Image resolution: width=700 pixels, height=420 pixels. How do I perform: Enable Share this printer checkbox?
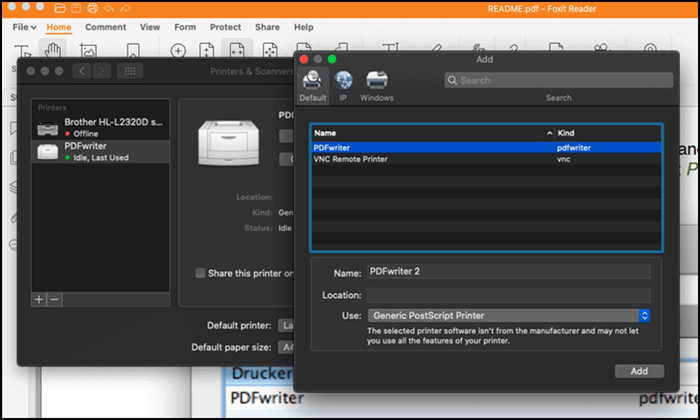(201, 273)
